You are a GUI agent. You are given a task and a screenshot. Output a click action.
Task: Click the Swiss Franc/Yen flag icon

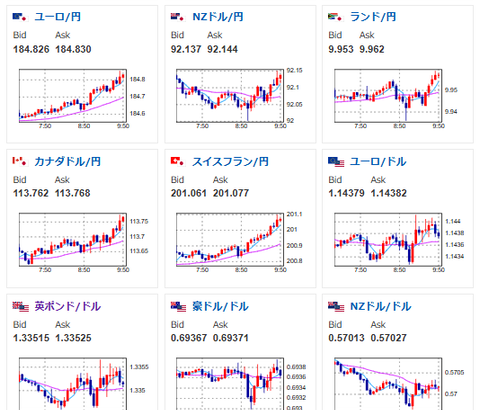[178, 162]
